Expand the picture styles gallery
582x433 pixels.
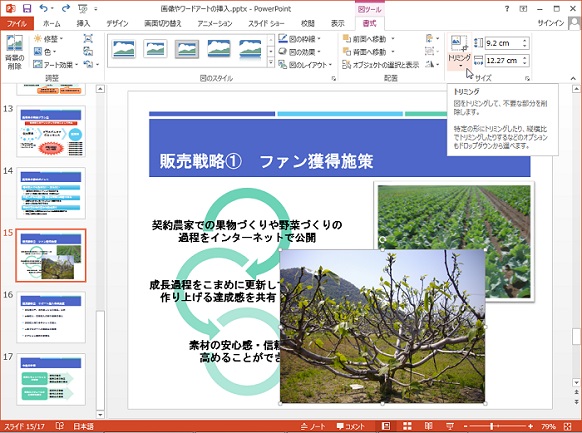tap(271, 63)
